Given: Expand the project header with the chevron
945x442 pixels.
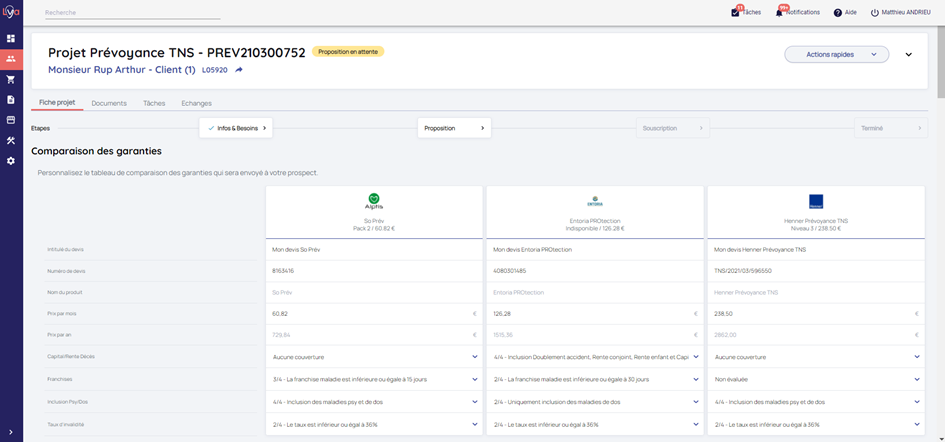Looking at the screenshot, I should coord(909,54).
